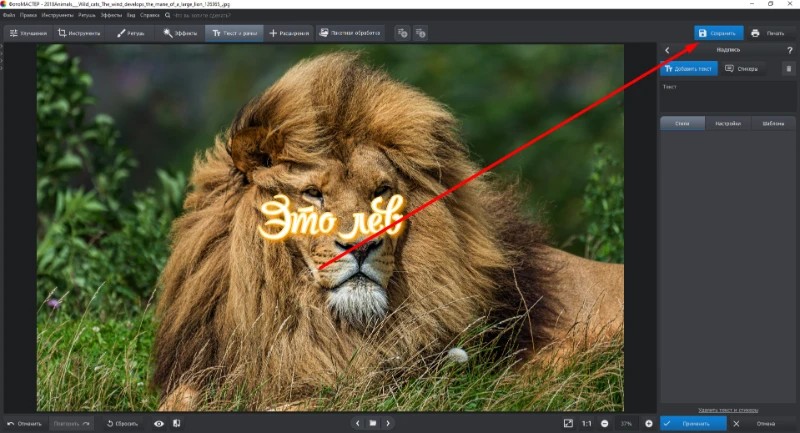The width and height of the screenshot is (800, 433).
Task: Go to next photo arrow
Action: click(388, 423)
